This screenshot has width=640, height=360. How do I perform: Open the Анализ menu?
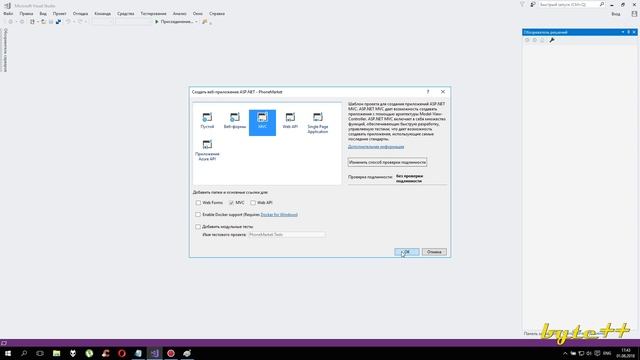180,13
